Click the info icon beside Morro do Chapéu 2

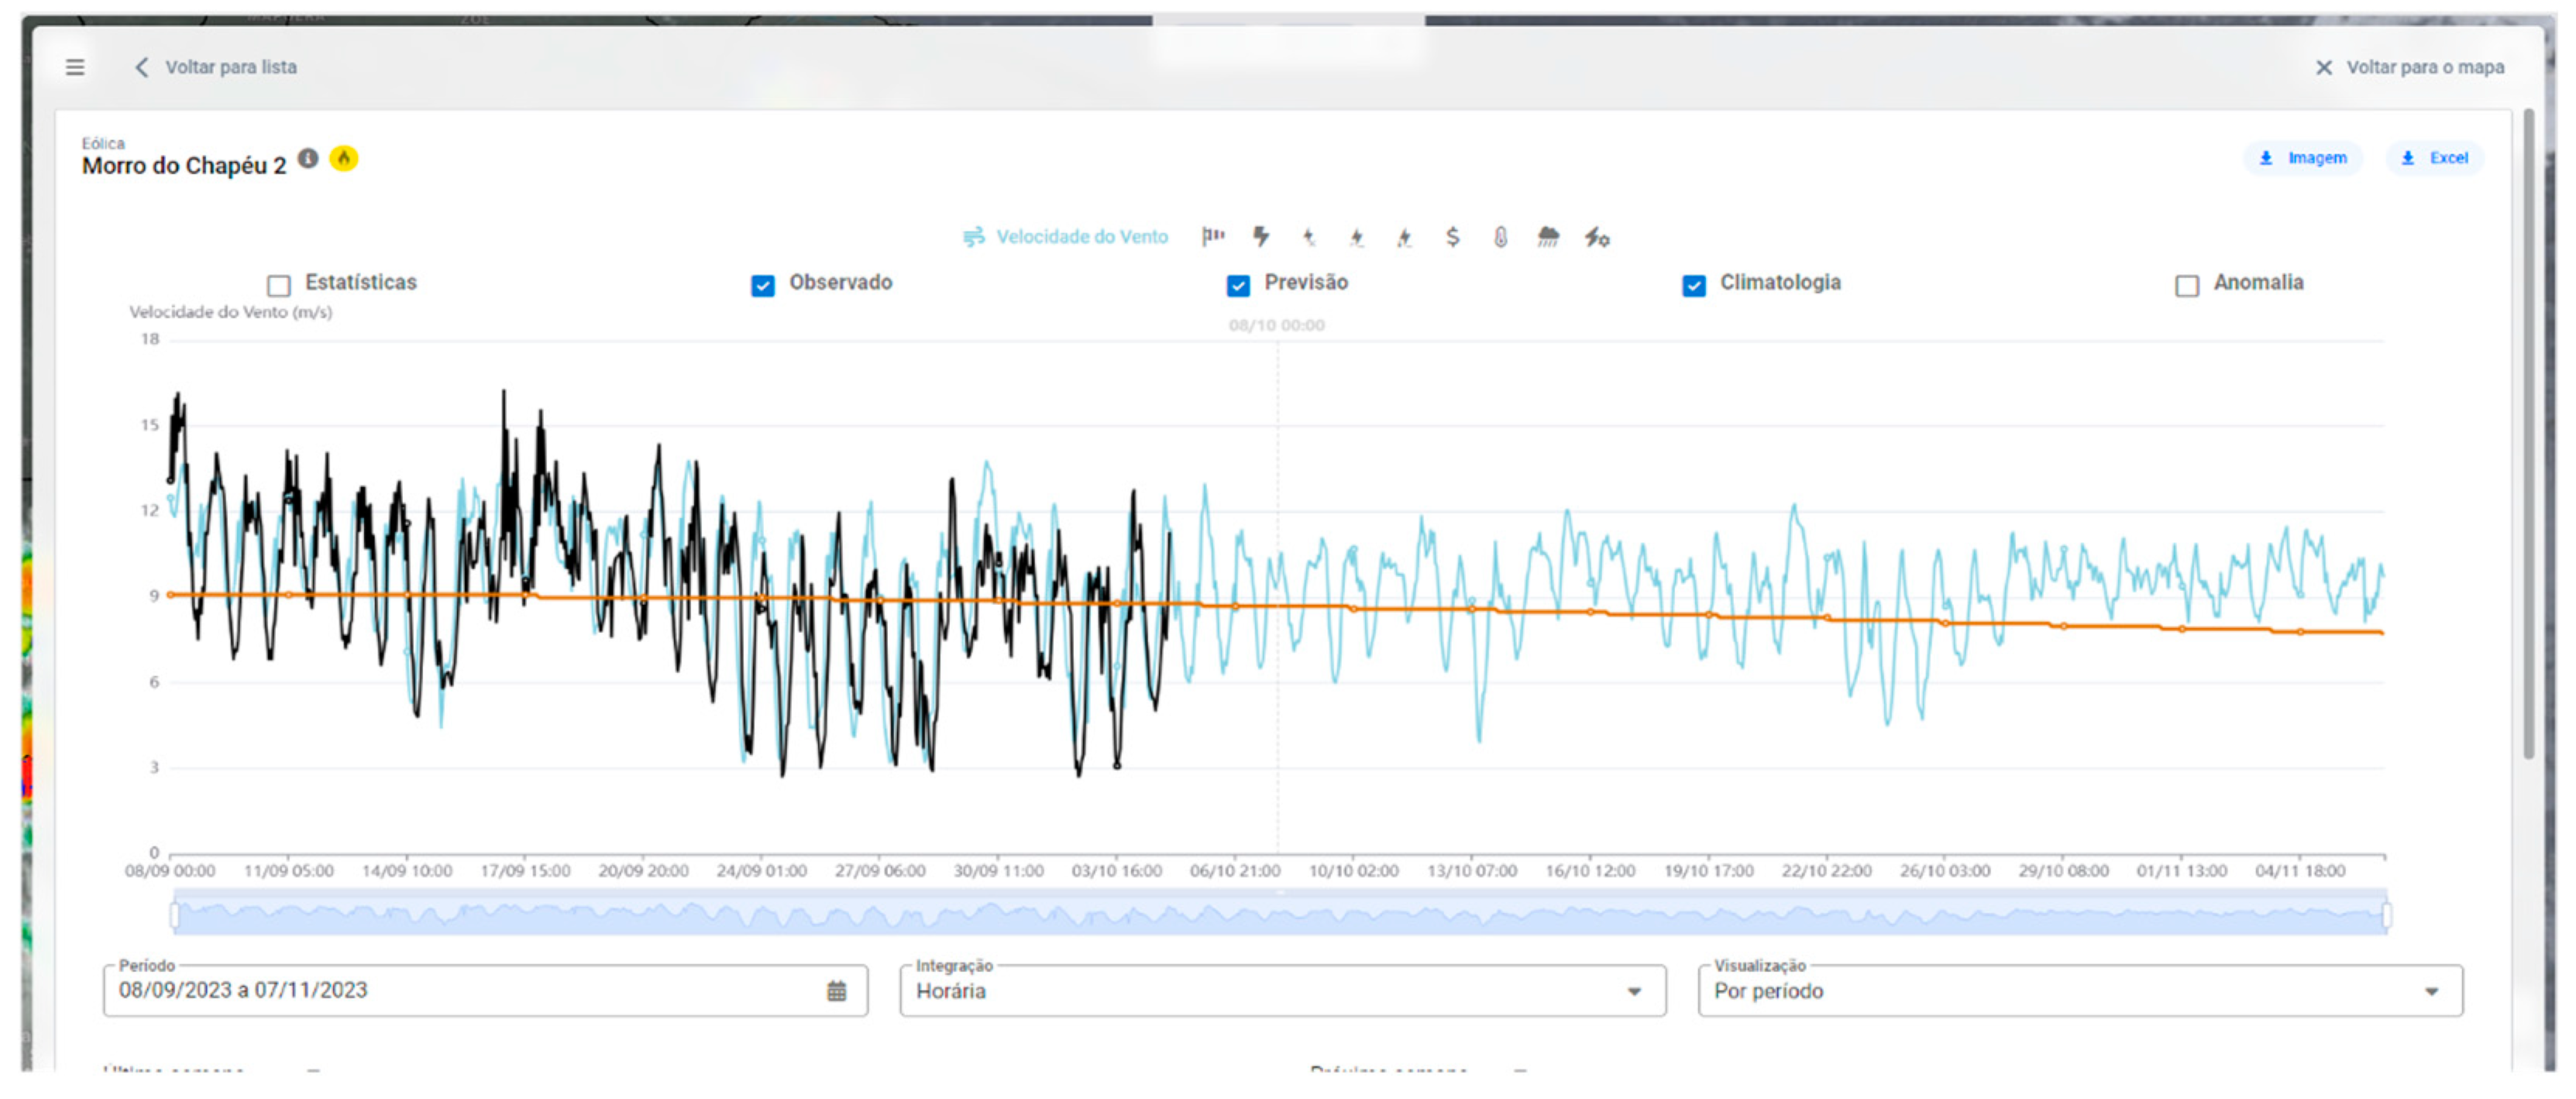point(308,159)
